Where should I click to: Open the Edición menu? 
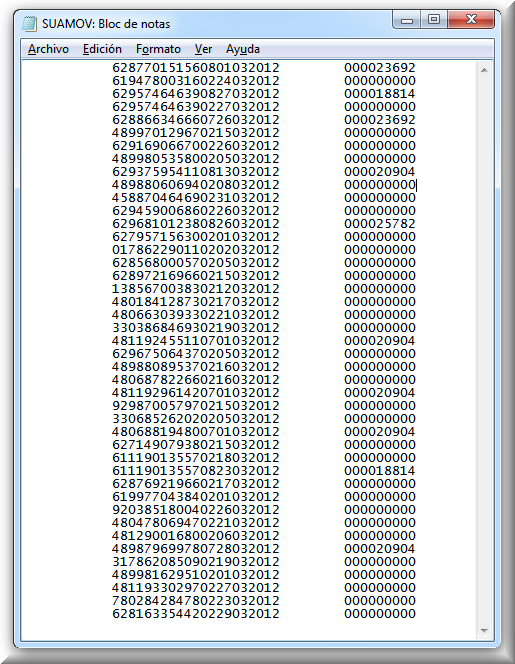click(102, 50)
